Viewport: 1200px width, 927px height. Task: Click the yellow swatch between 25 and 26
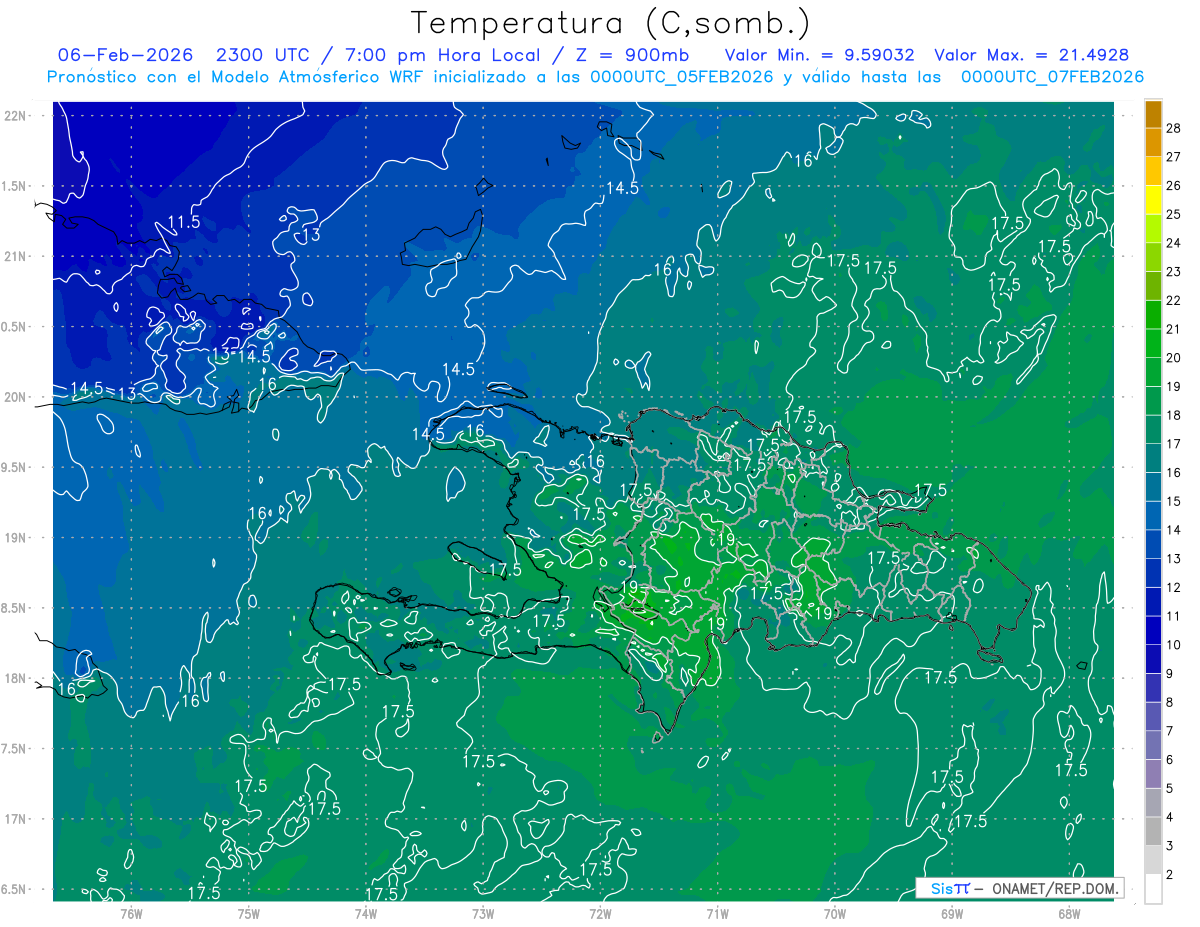(x=1153, y=199)
